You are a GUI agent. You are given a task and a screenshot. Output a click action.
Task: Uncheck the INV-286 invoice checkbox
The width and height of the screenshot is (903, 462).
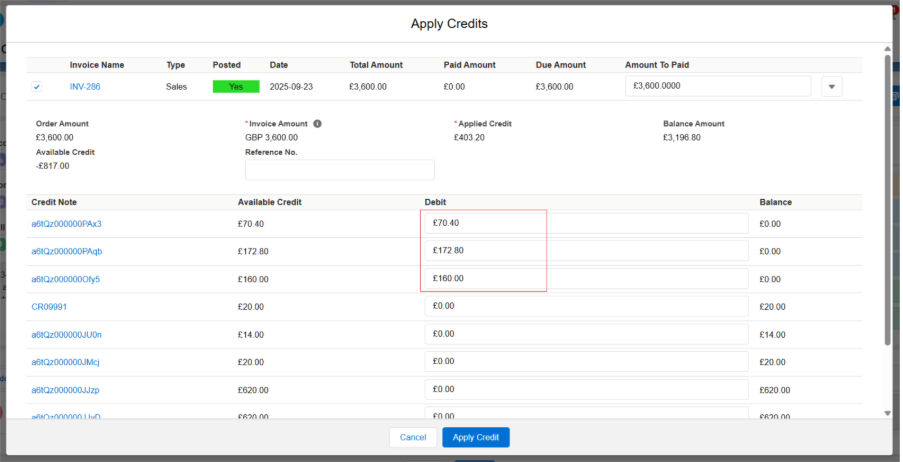[37, 87]
